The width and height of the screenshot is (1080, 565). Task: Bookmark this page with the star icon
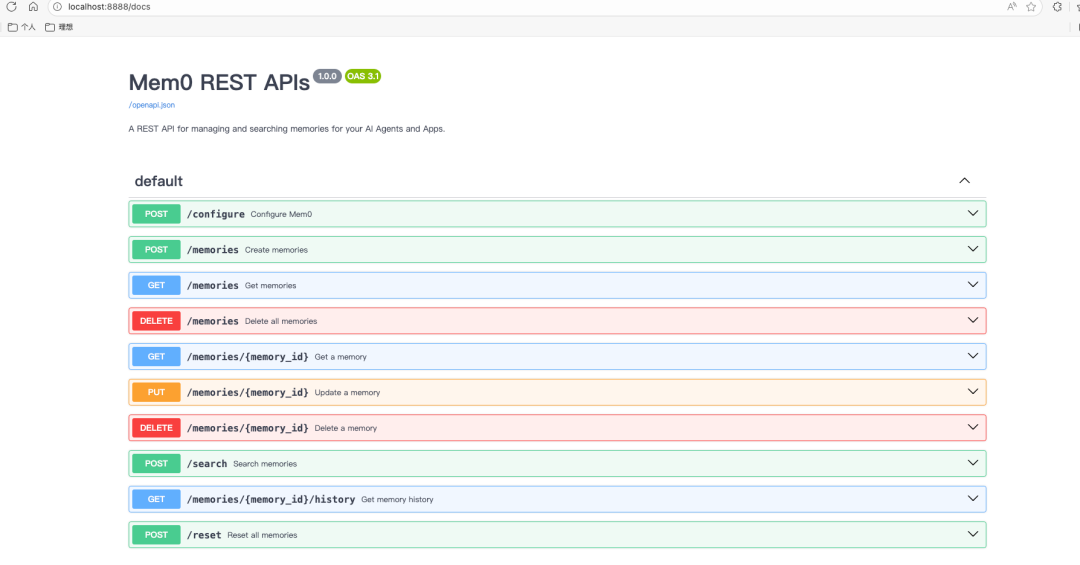(x=1031, y=7)
